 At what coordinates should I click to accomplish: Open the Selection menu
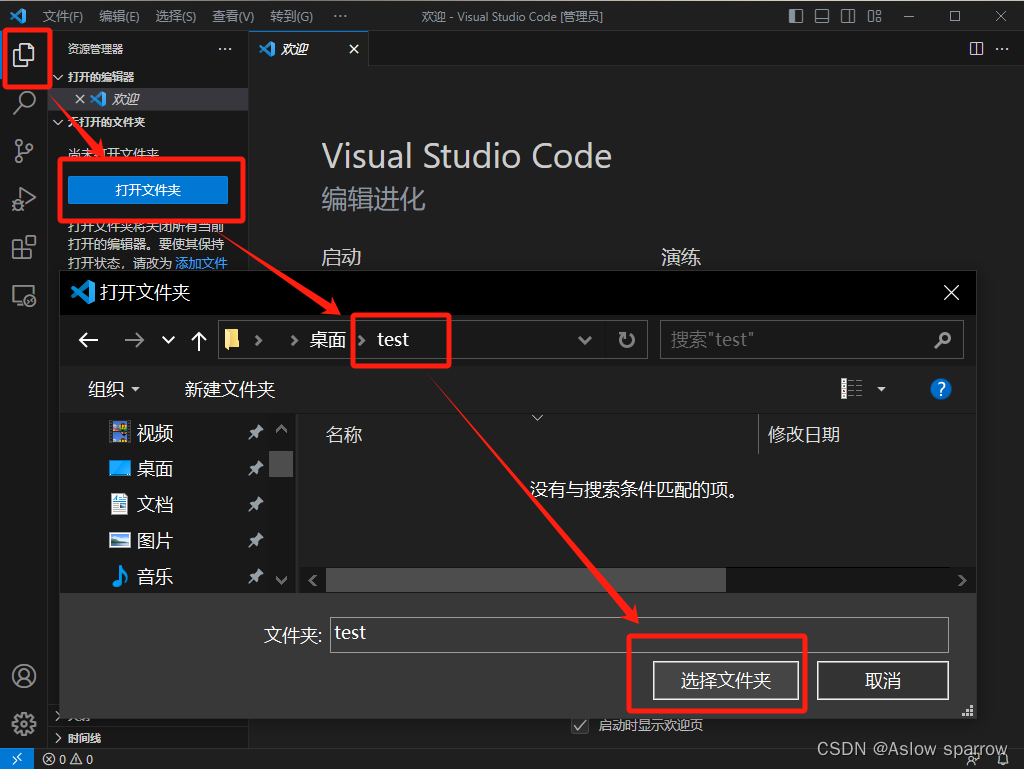point(176,16)
